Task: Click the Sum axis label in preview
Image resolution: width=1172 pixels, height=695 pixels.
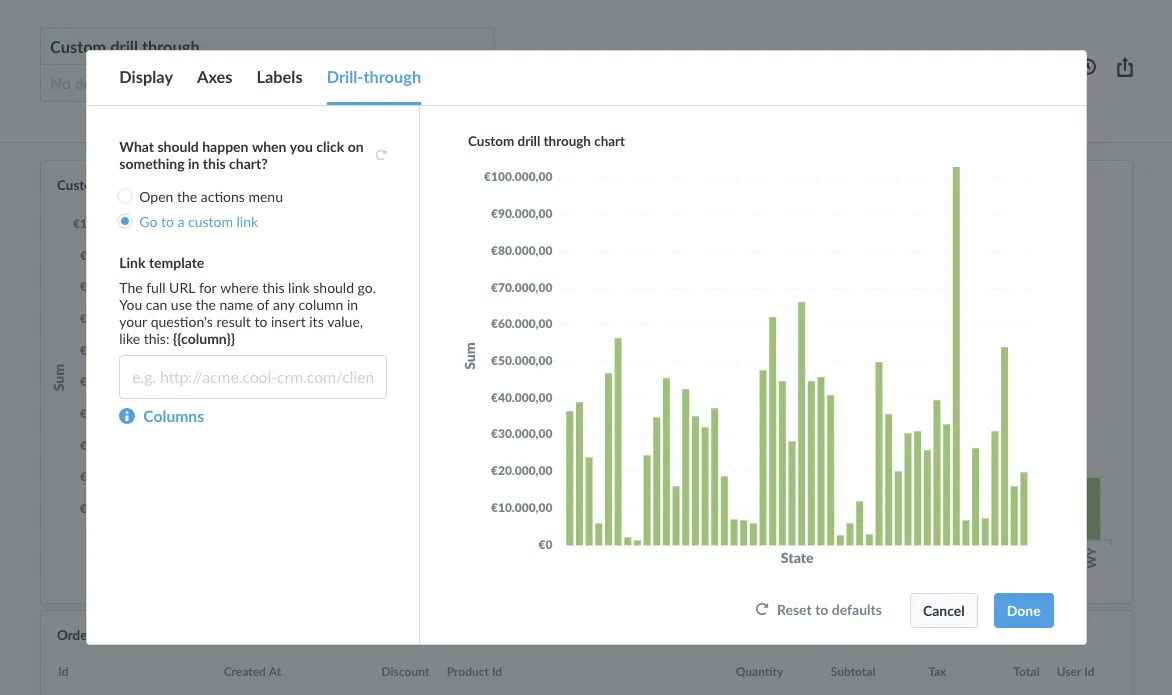Action: tap(470, 356)
